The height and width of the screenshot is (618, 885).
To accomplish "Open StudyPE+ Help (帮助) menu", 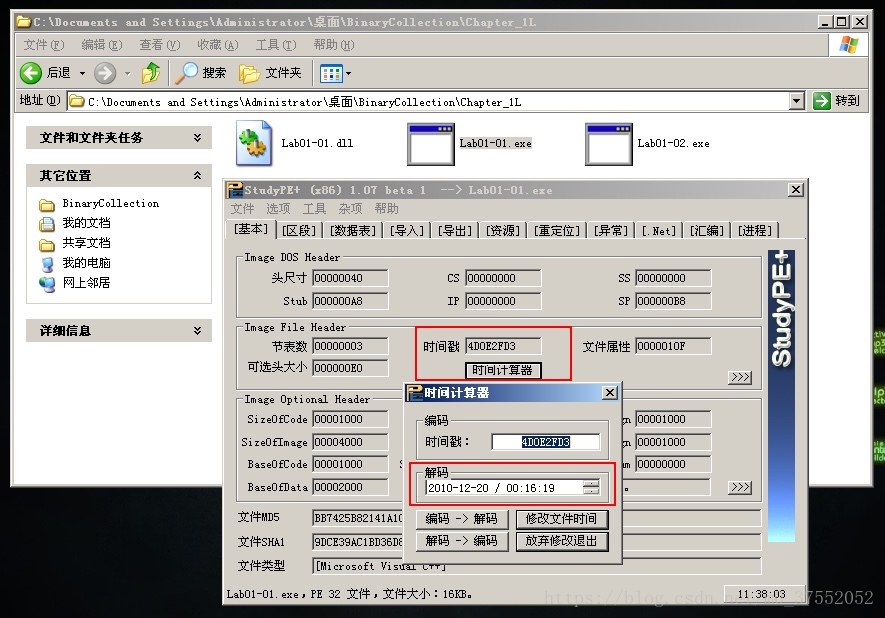I will (387, 209).
